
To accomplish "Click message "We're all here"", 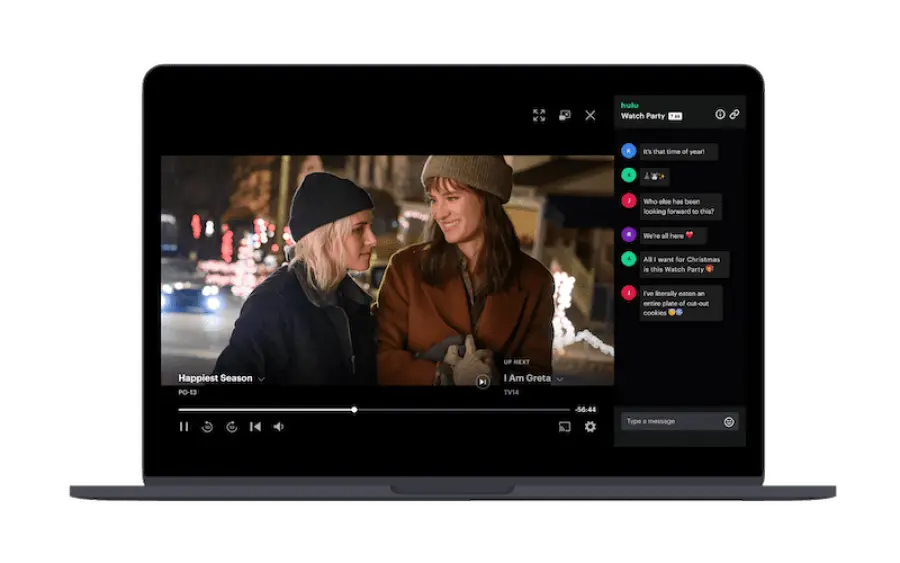I will (673, 235).
